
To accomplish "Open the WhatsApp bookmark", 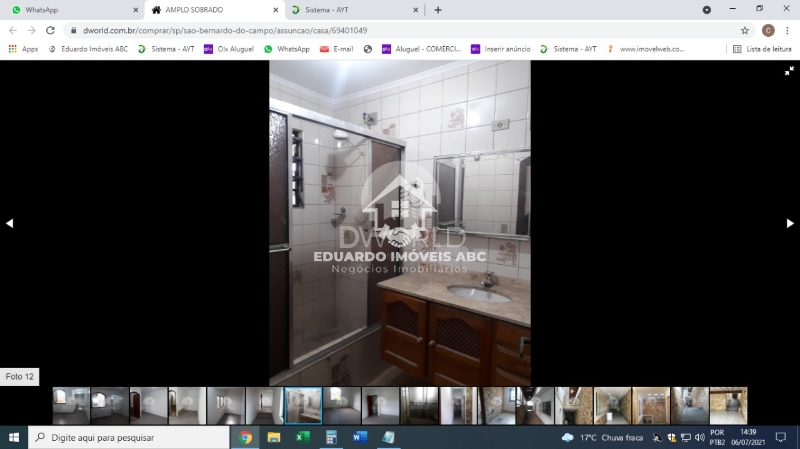I will click(287, 49).
